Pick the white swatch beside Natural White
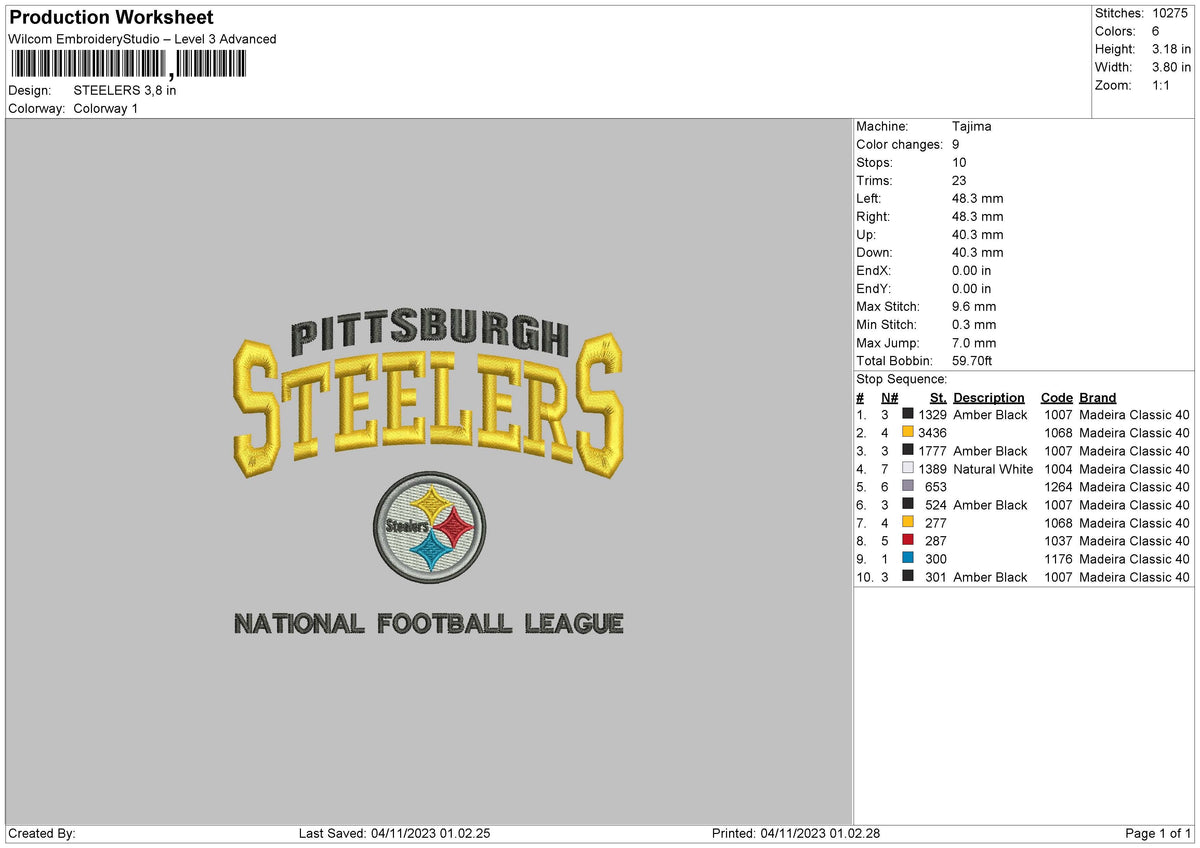Image resolution: width=1200 pixels, height=848 pixels. coord(908,468)
